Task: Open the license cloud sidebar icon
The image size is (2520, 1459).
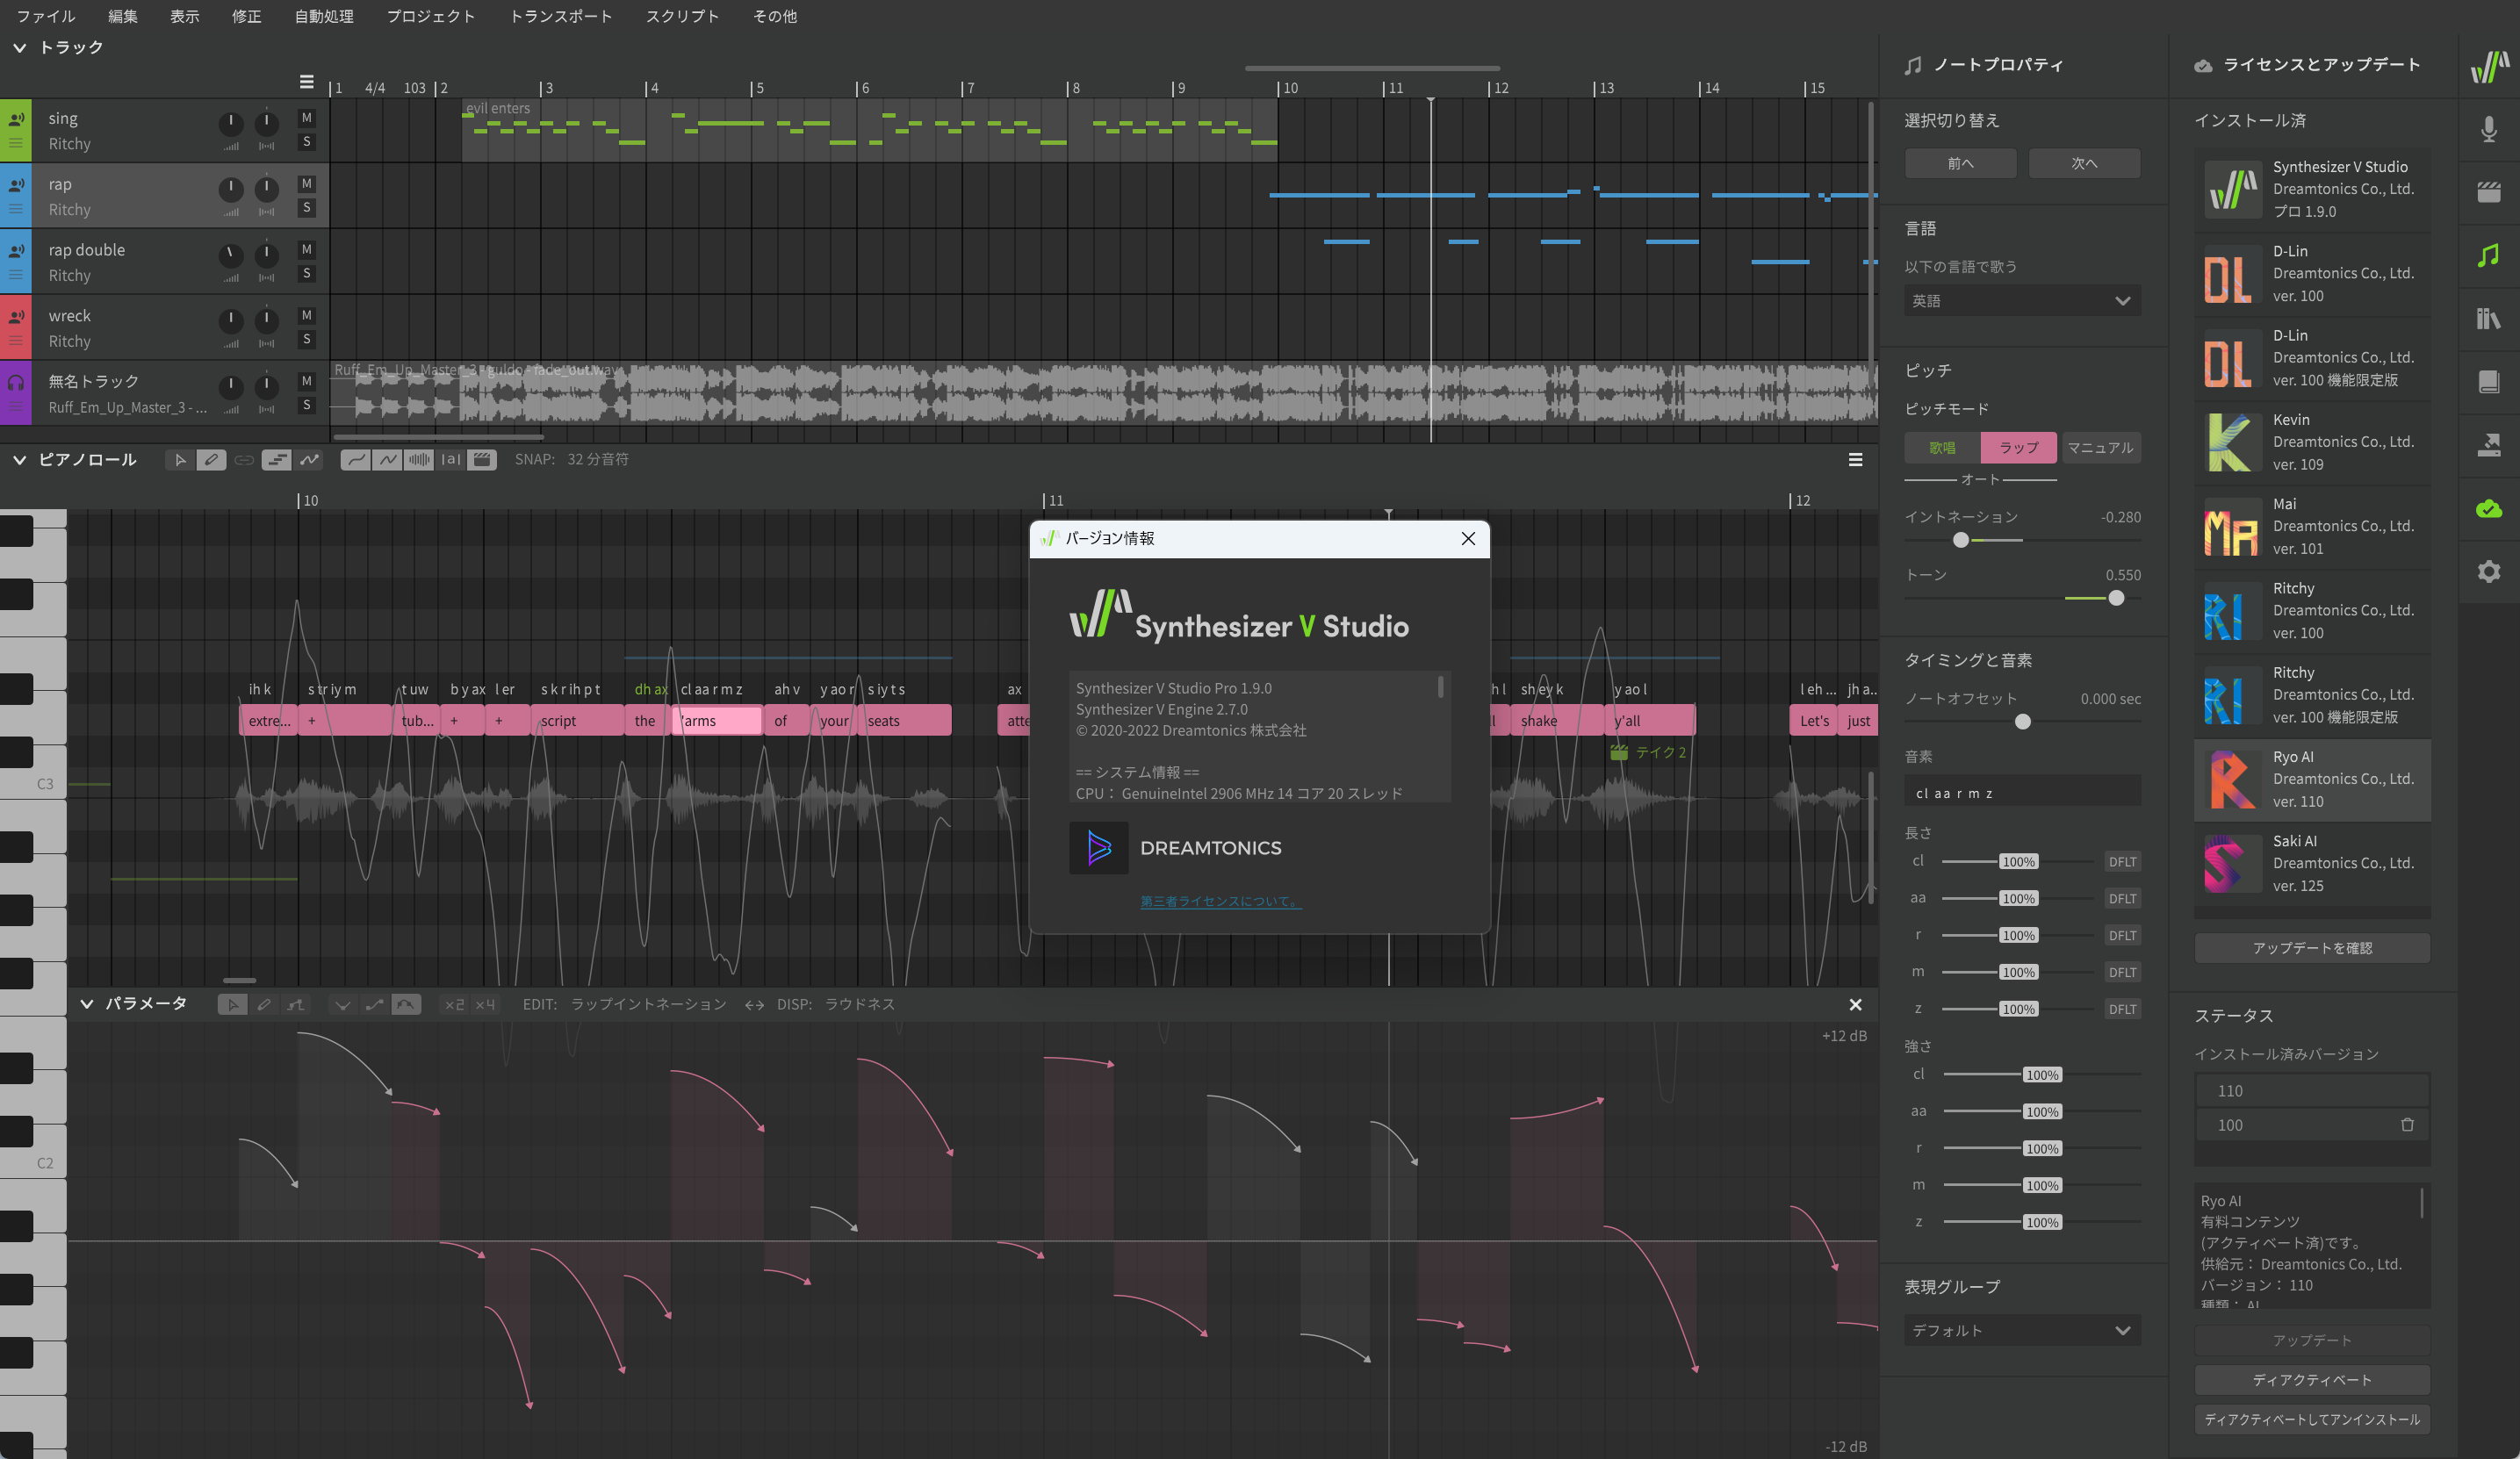Action: point(2489,509)
